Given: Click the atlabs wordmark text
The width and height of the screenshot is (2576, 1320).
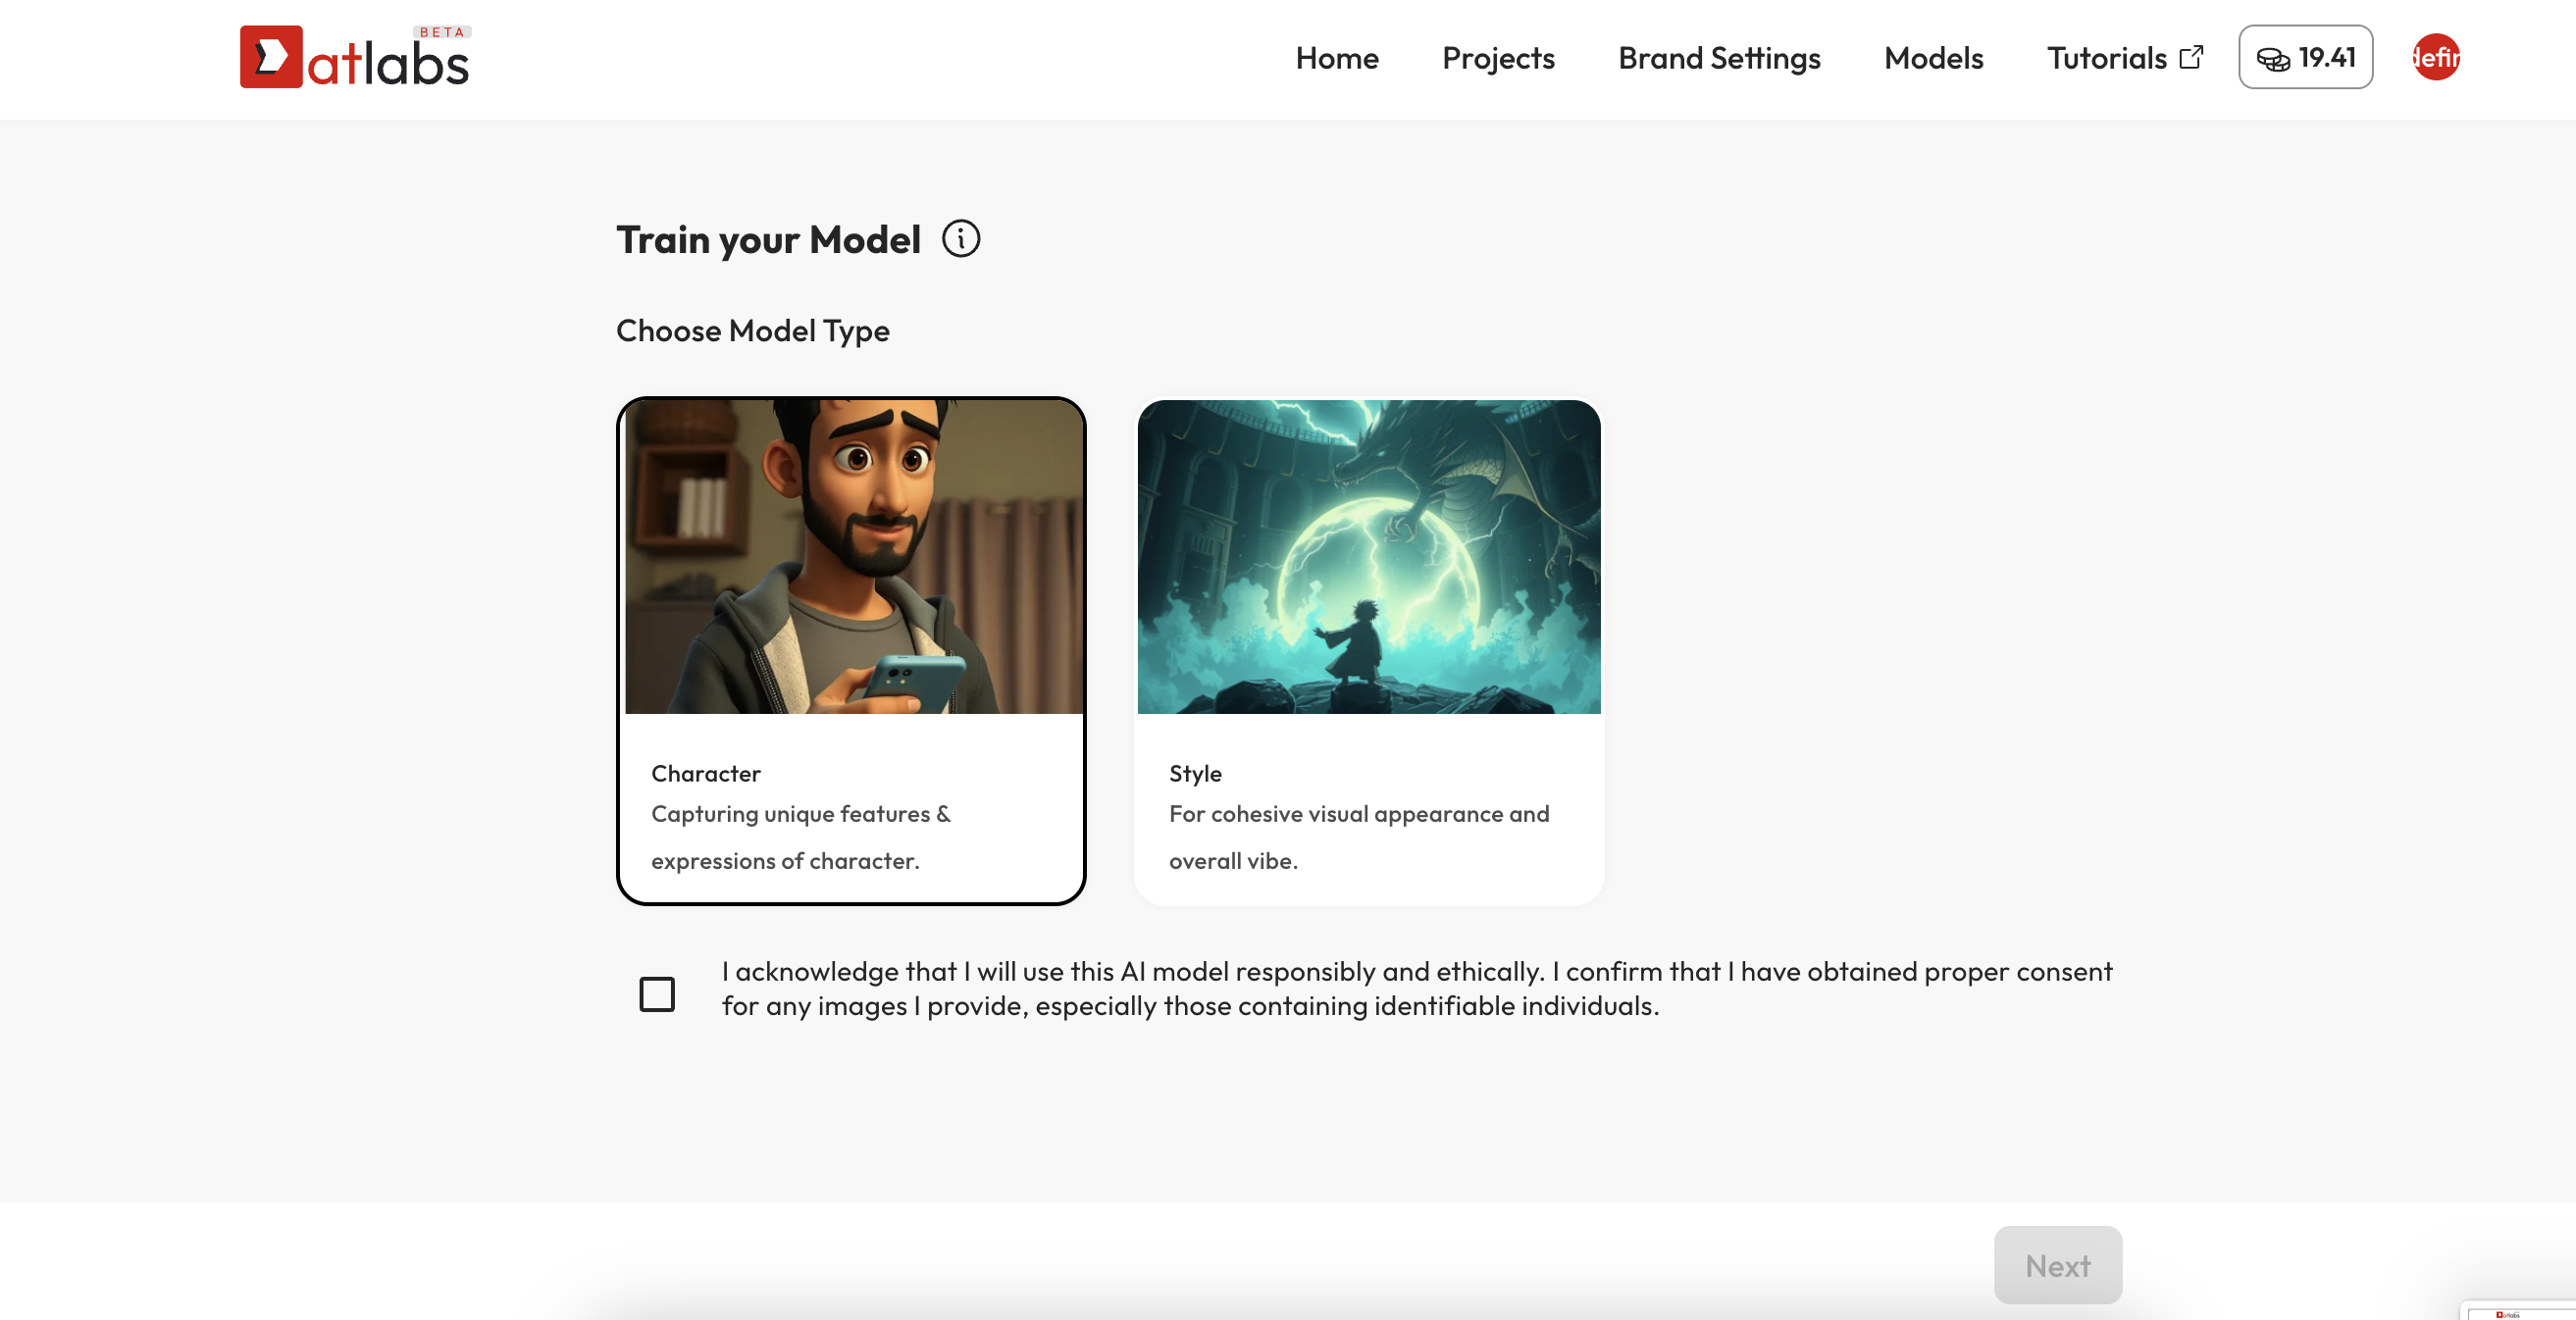Looking at the screenshot, I should coord(388,65).
